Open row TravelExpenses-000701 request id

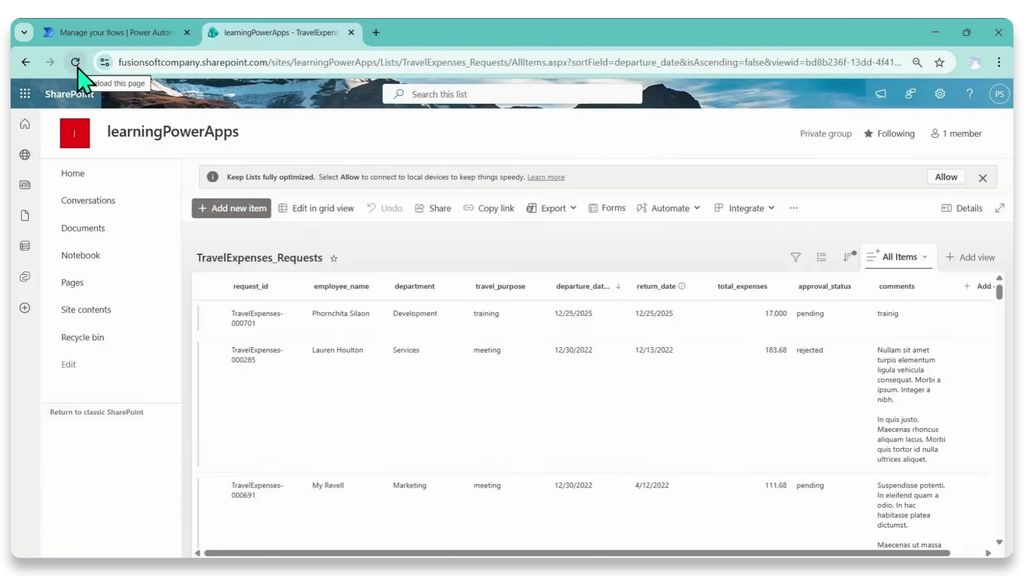(x=257, y=318)
